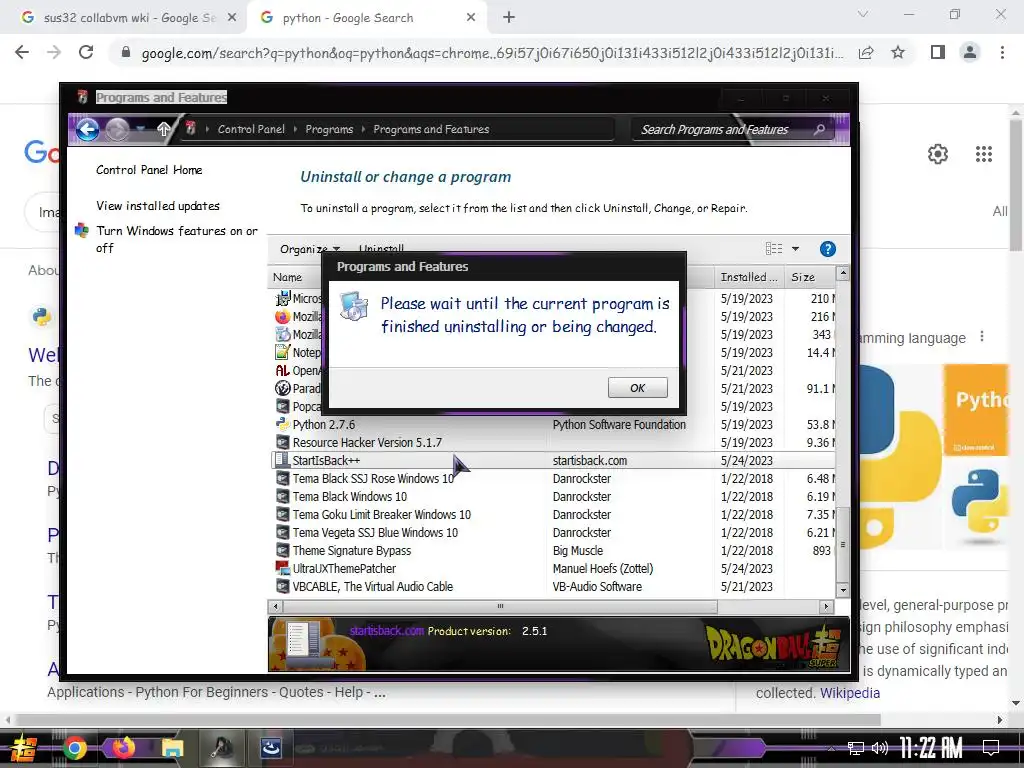Click the VB-Audio Software publisher cell
Screen dimensions: 1024x768
pos(597,586)
